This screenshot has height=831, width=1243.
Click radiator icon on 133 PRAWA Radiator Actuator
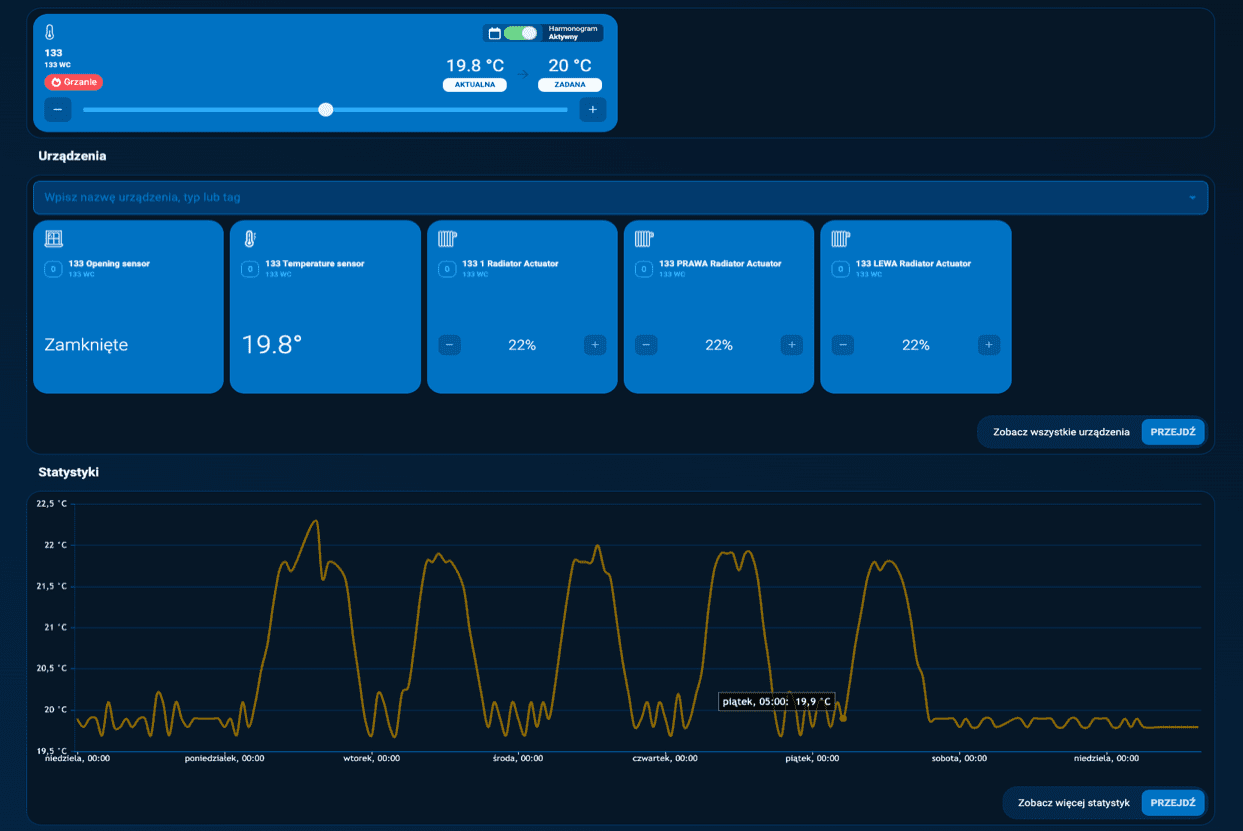tap(644, 239)
